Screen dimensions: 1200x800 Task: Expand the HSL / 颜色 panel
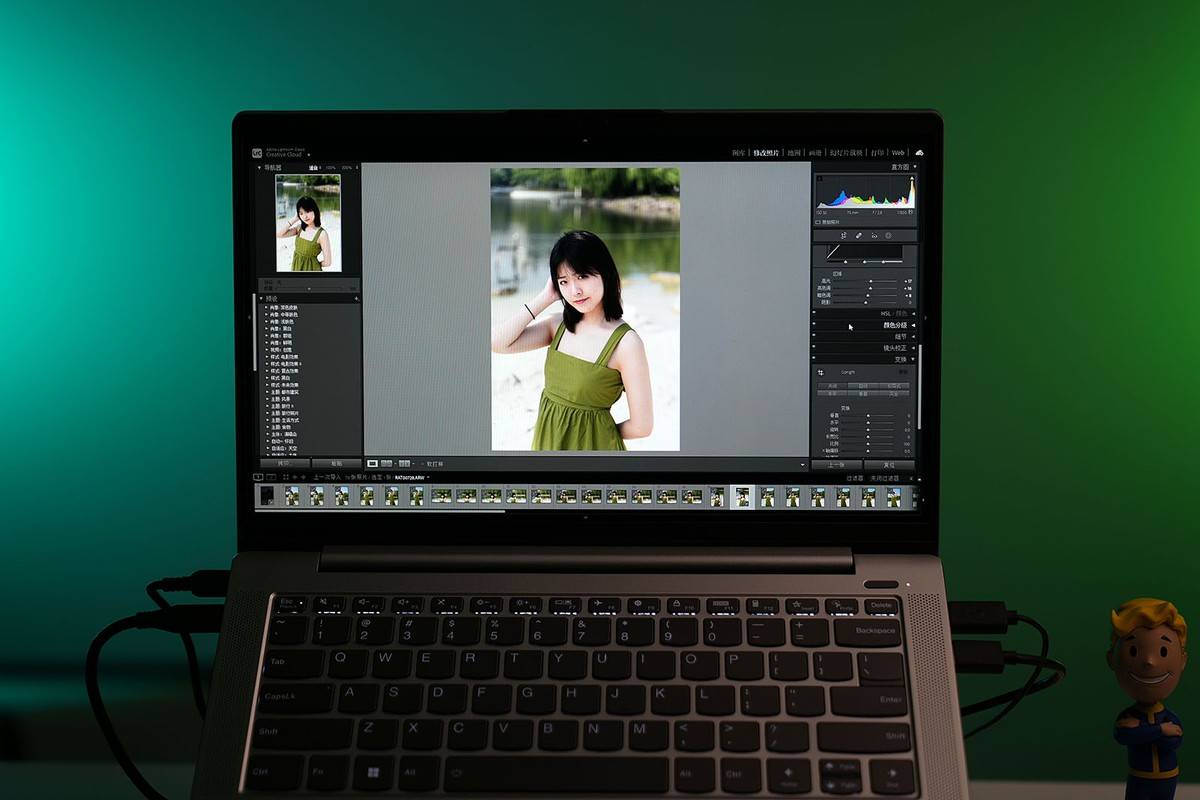pyautogui.click(x=913, y=314)
